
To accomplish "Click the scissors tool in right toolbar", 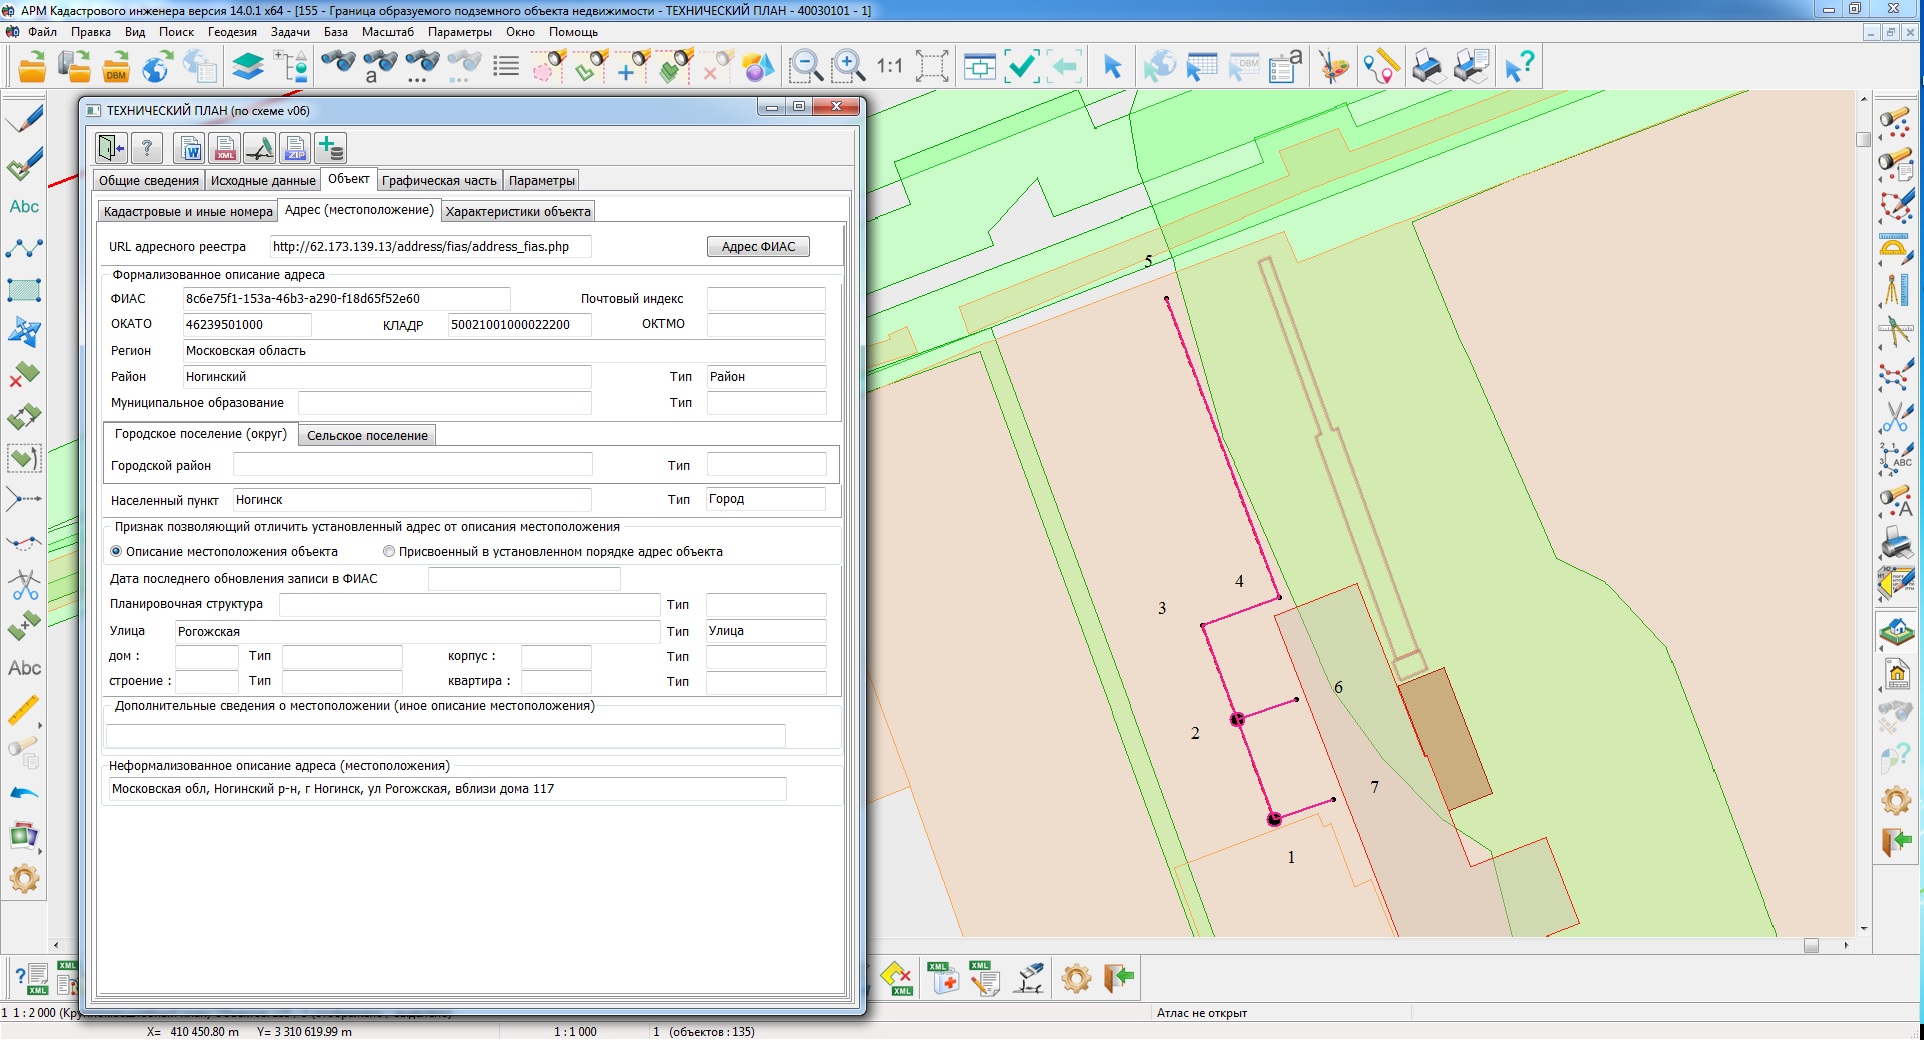I will [x=1895, y=416].
